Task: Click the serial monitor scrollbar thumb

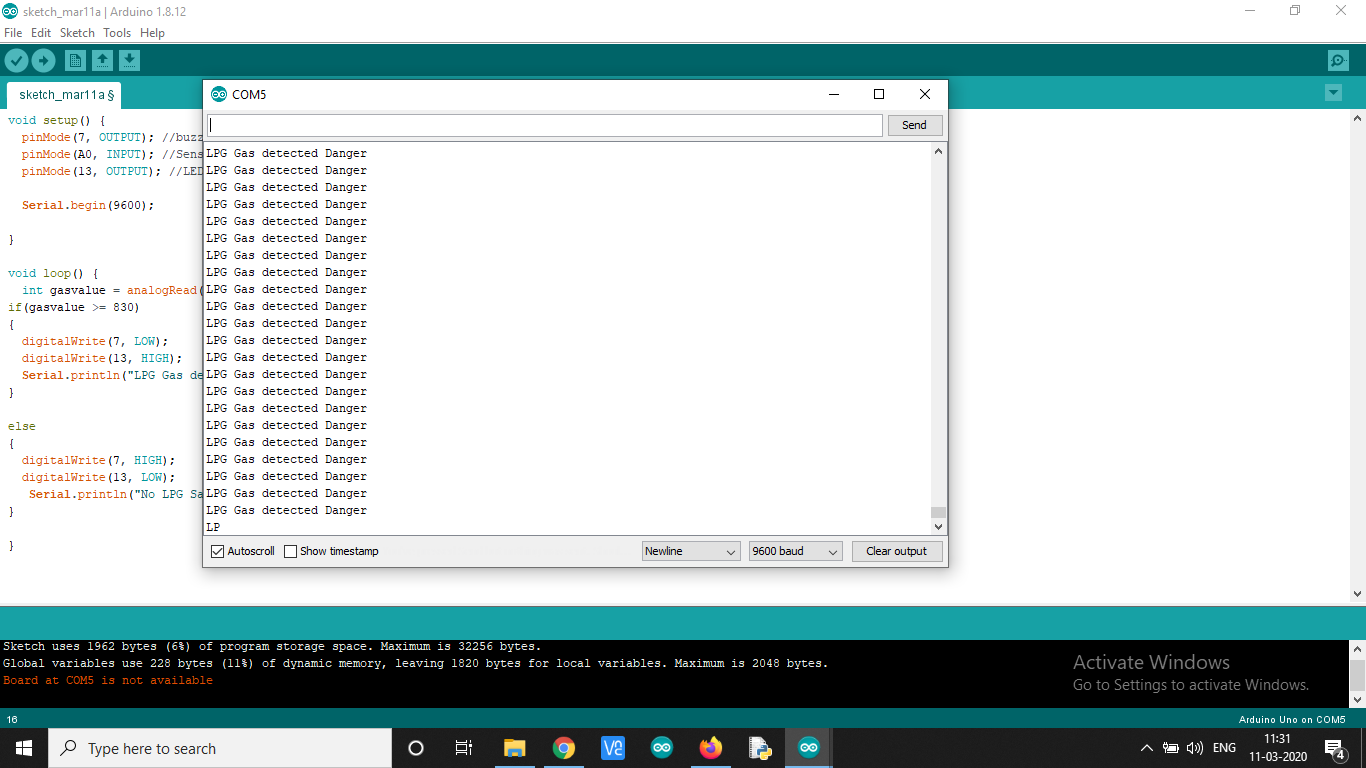Action: pos(938,512)
